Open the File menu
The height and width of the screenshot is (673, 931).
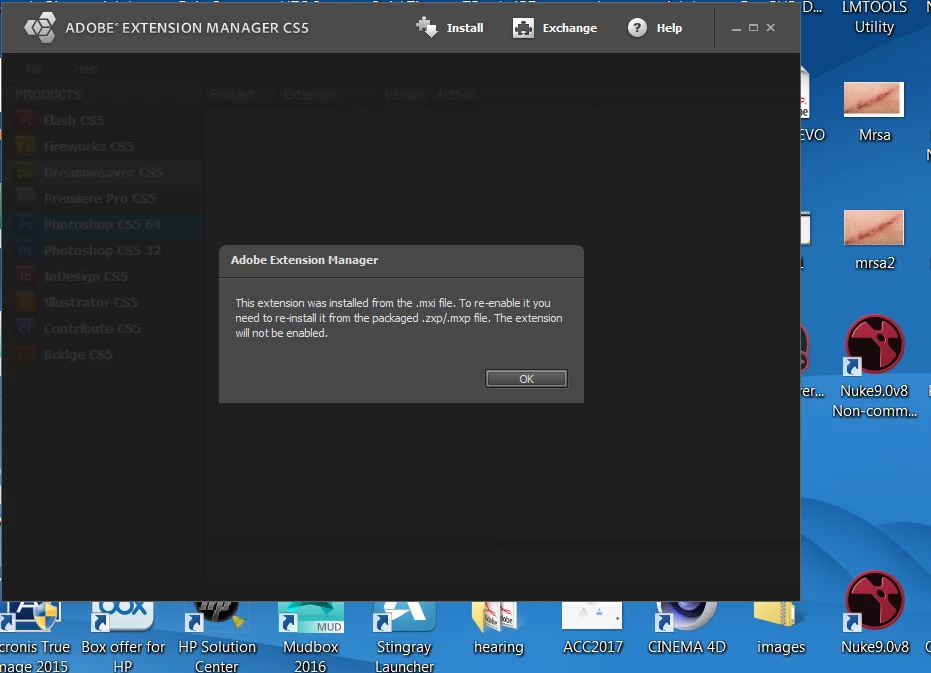[34, 69]
